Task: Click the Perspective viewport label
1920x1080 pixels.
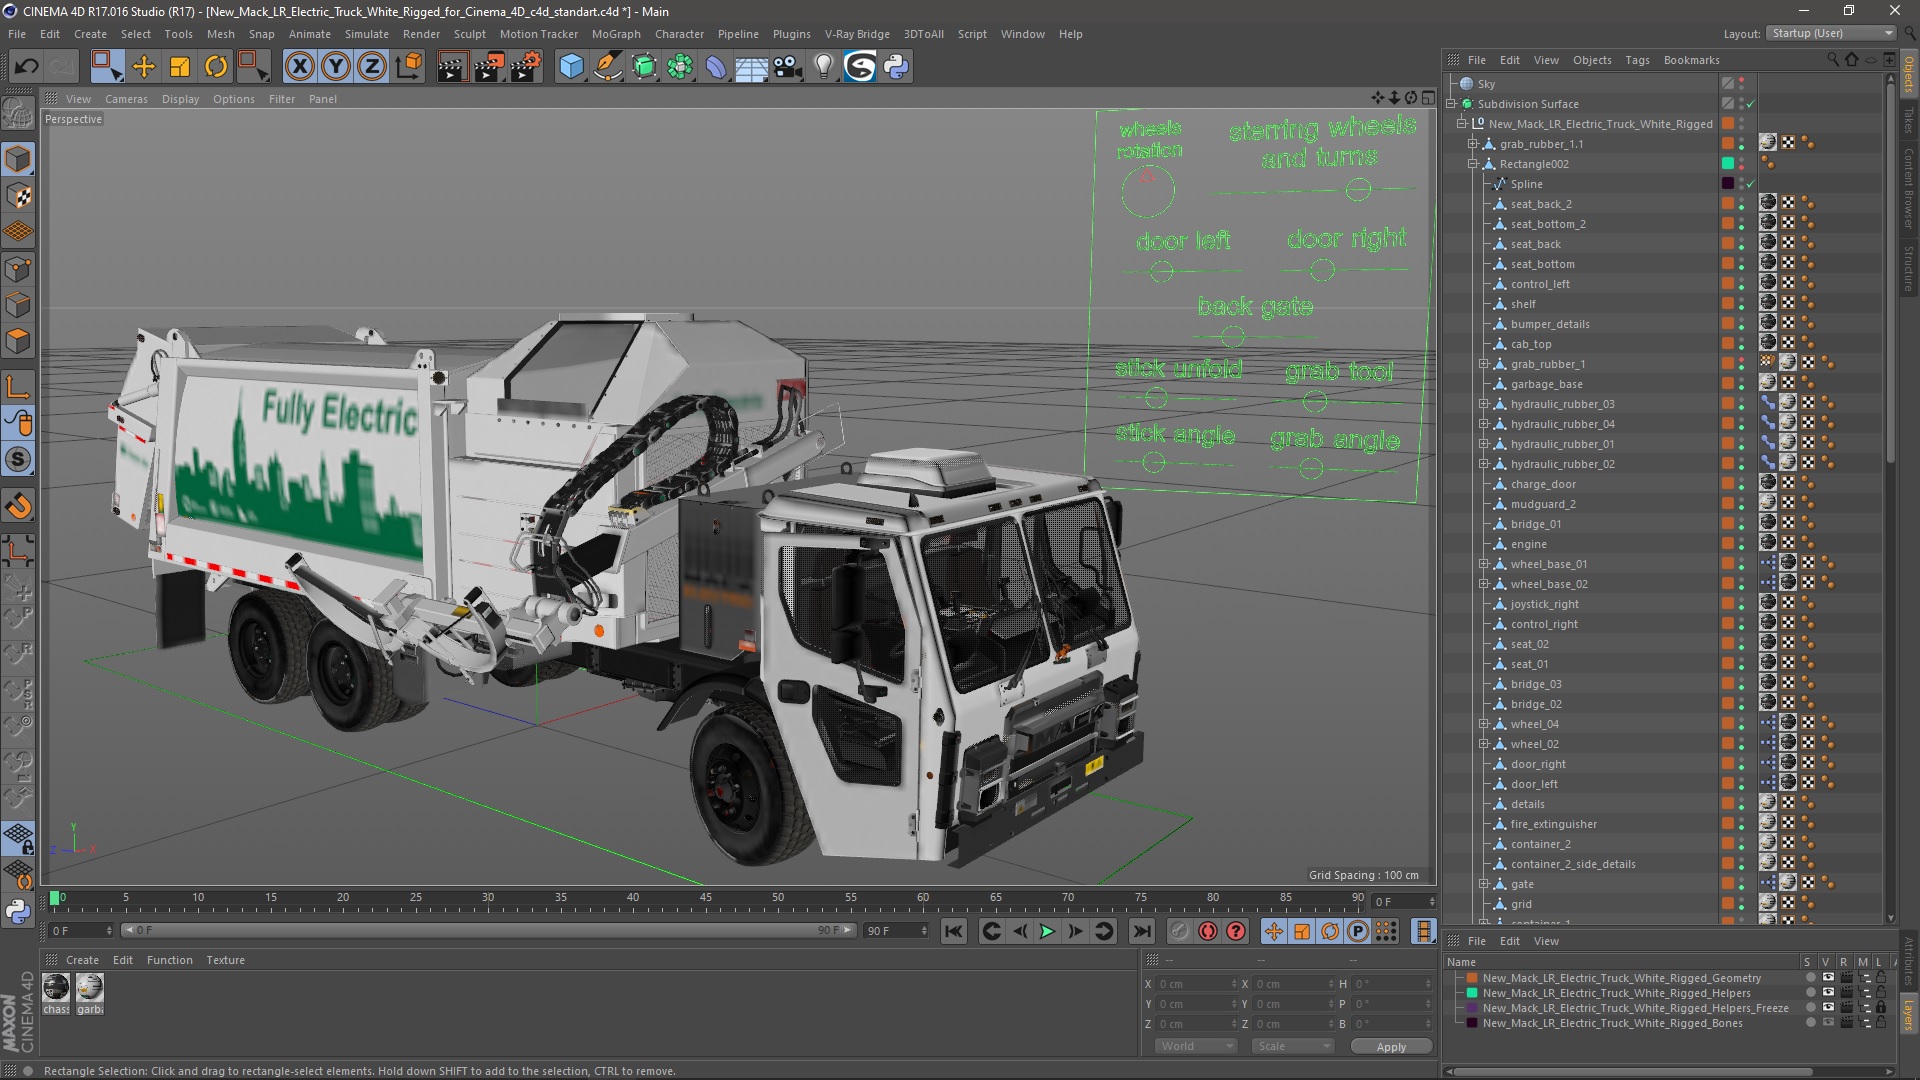Action: pyautogui.click(x=73, y=119)
